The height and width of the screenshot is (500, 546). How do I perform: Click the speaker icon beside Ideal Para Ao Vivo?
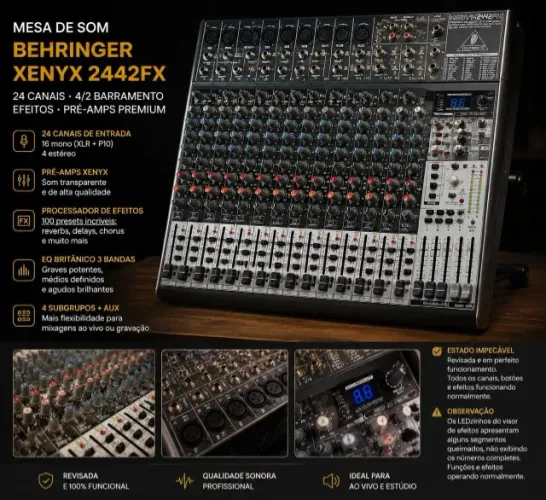pos(331,481)
